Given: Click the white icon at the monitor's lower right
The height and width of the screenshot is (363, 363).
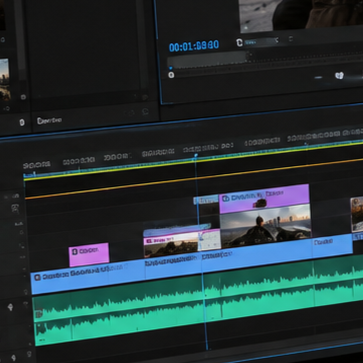Looking at the screenshot, I should click(339, 76).
